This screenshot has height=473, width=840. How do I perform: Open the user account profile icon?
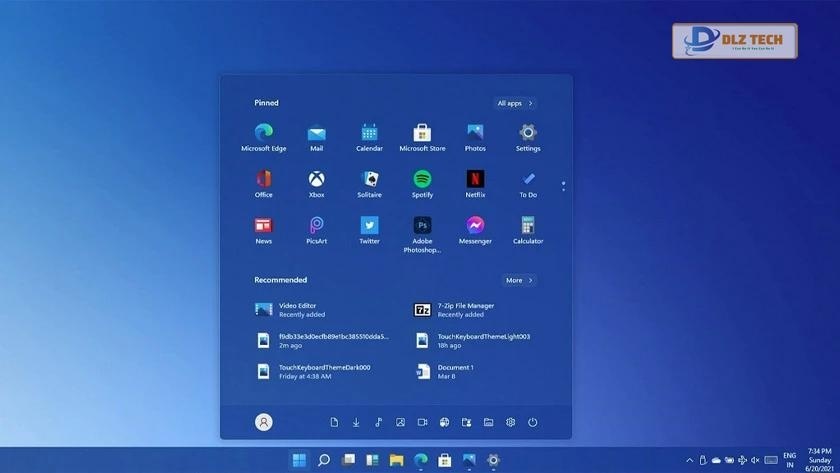tap(264, 422)
